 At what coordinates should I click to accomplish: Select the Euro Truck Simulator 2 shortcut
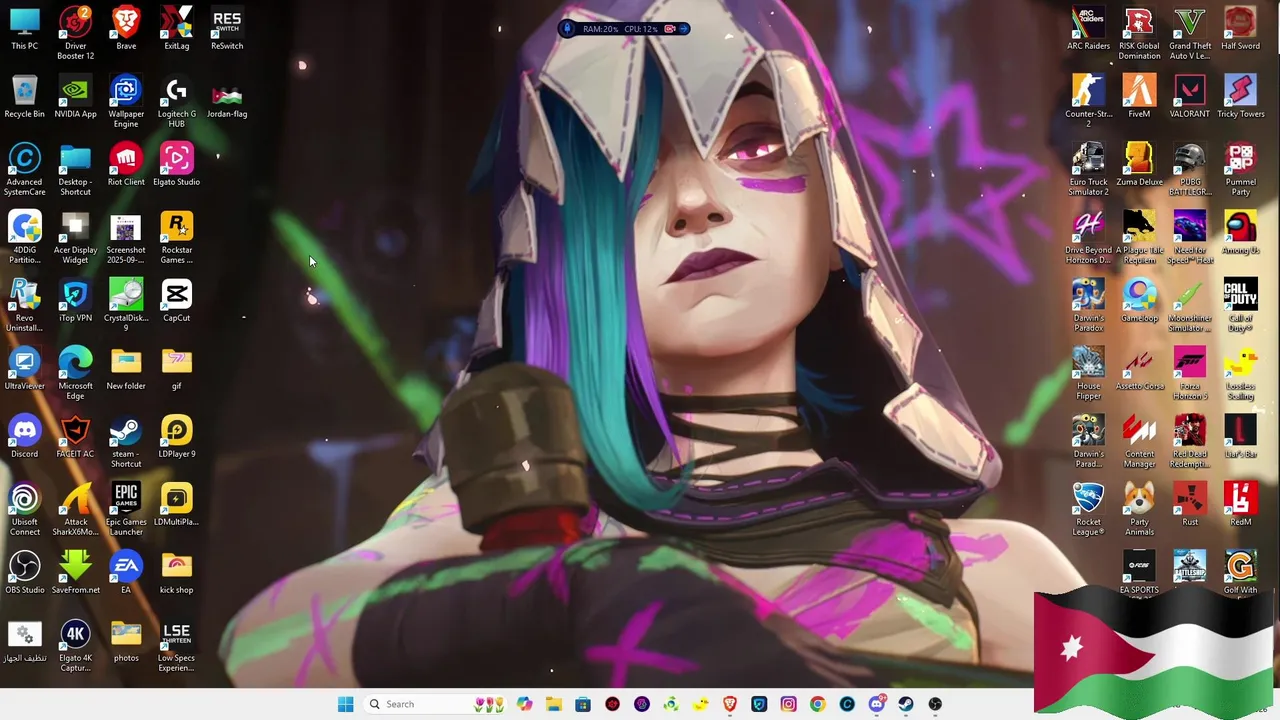[1088, 169]
